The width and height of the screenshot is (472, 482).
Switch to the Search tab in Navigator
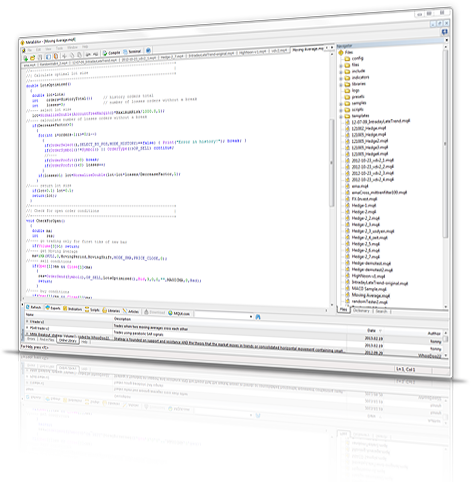click(x=381, y=311)
